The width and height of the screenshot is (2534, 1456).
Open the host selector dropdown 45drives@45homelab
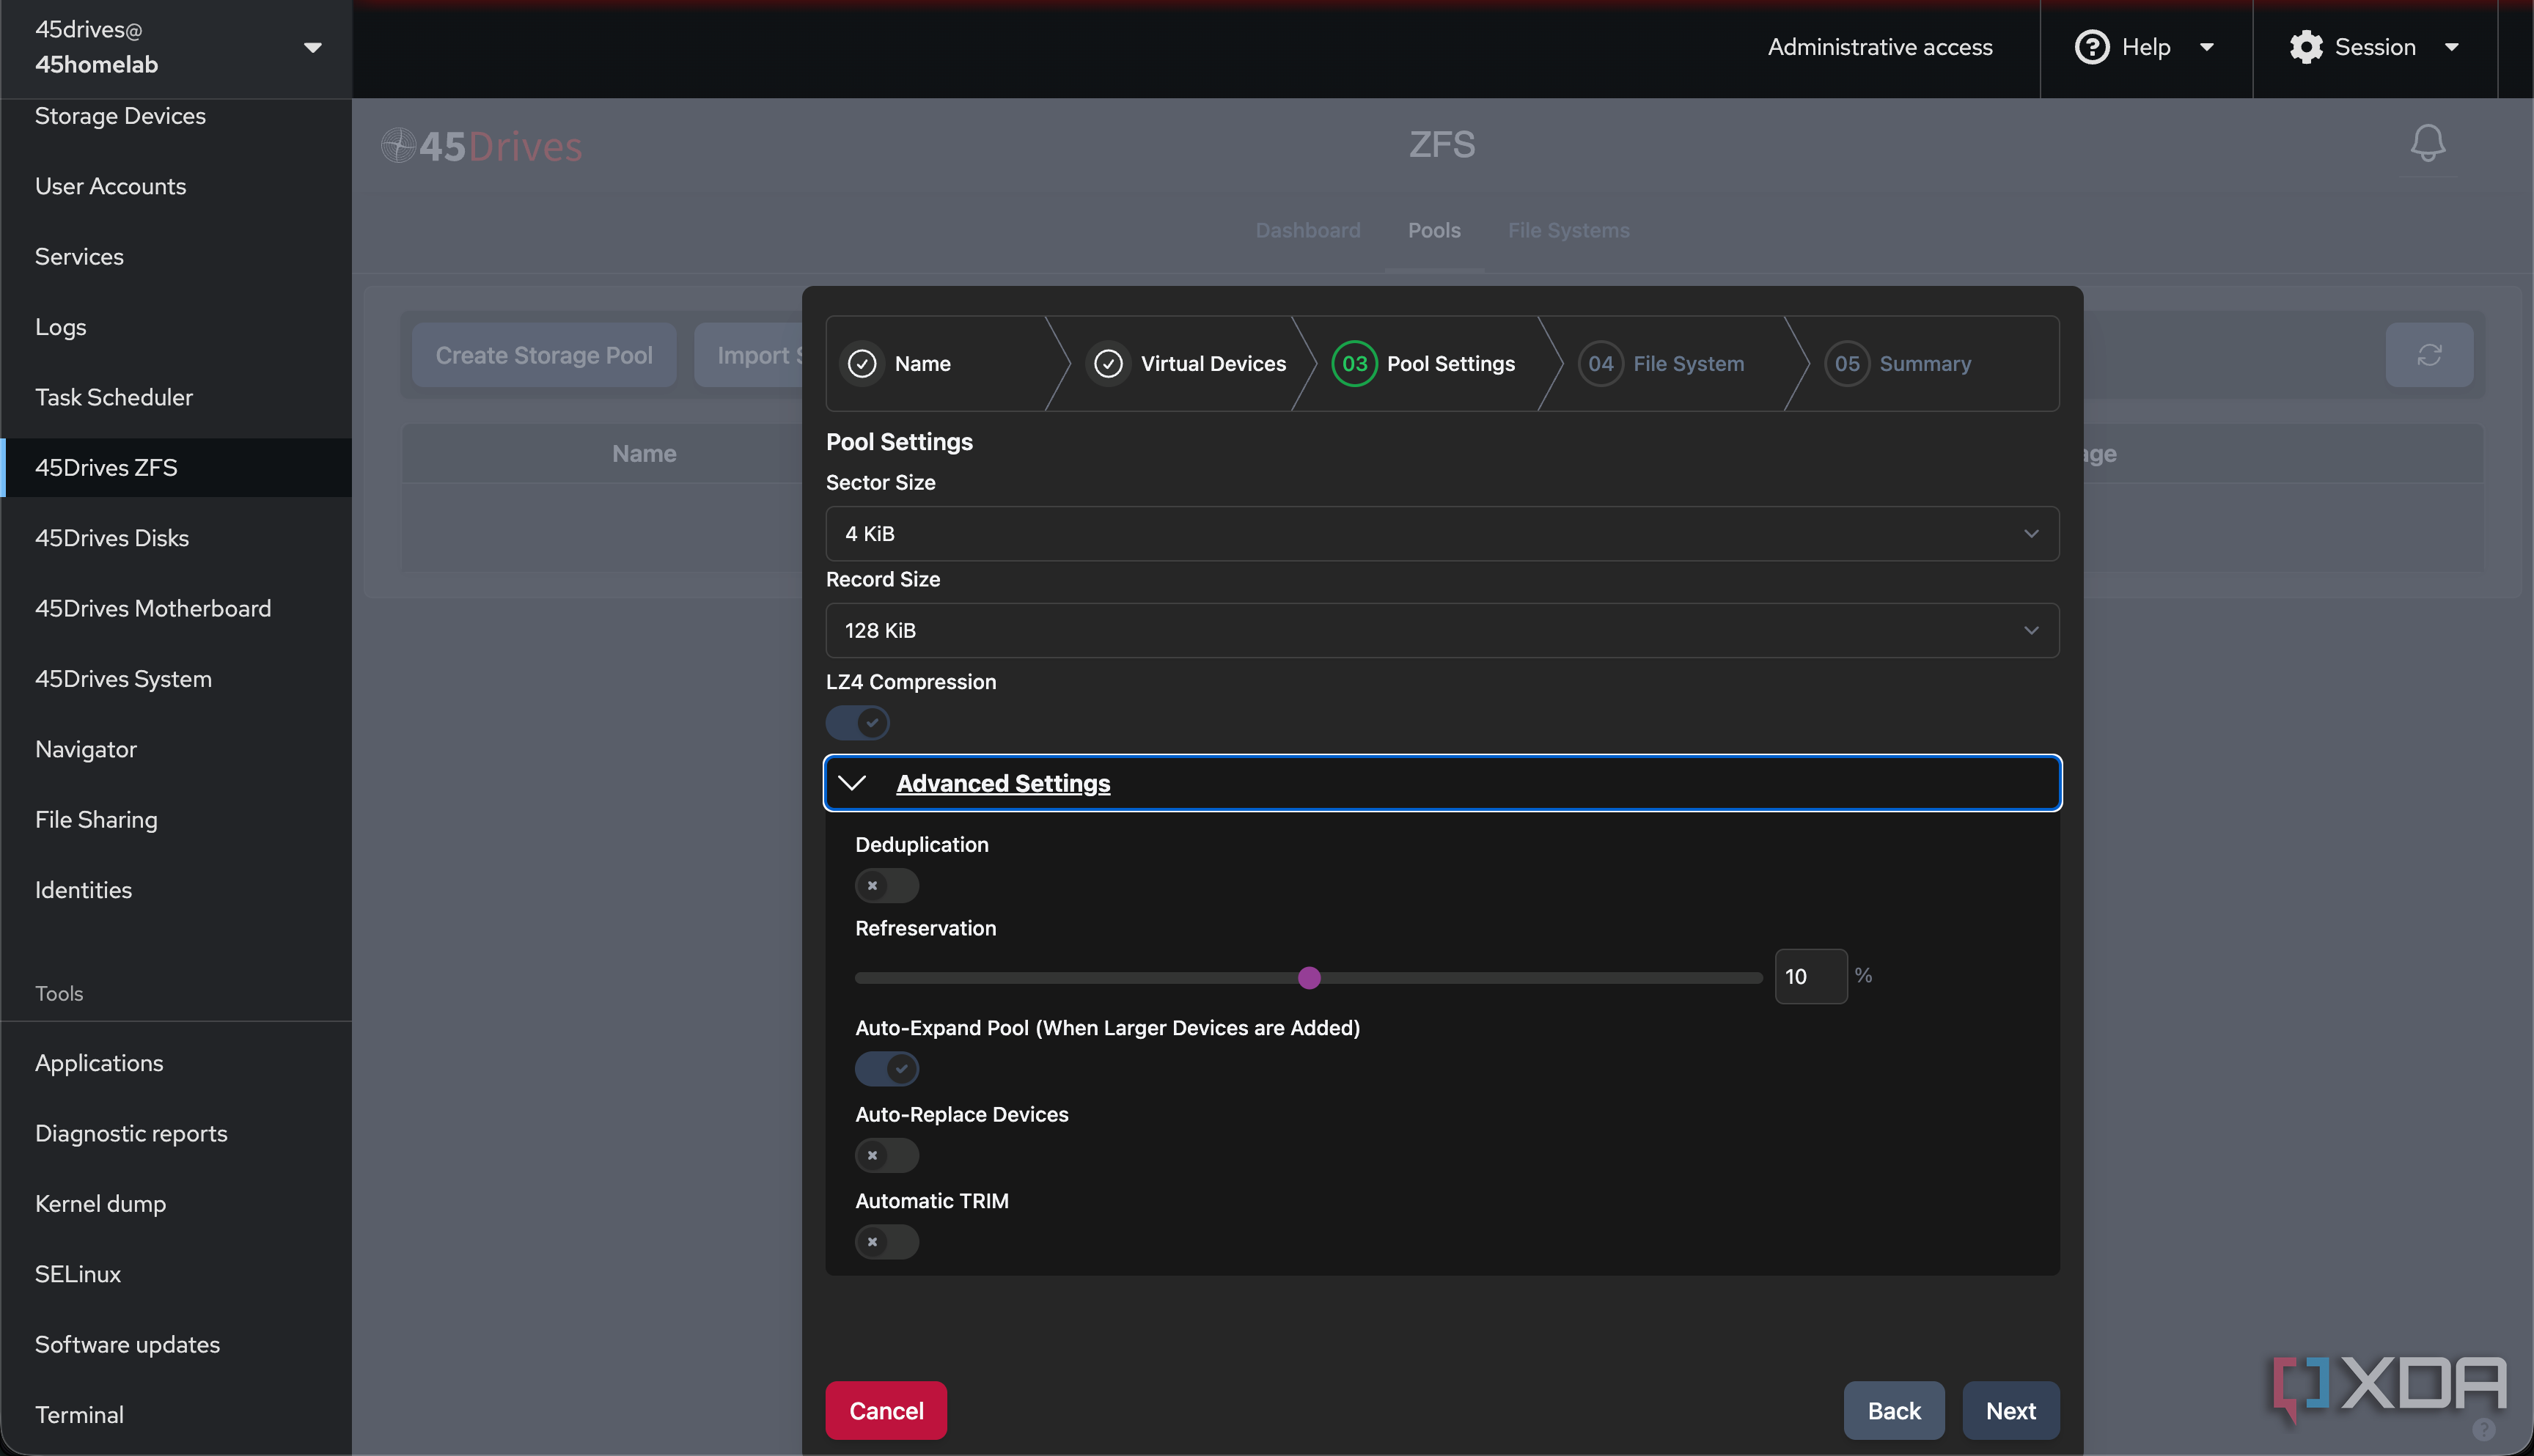click(176, 47)
